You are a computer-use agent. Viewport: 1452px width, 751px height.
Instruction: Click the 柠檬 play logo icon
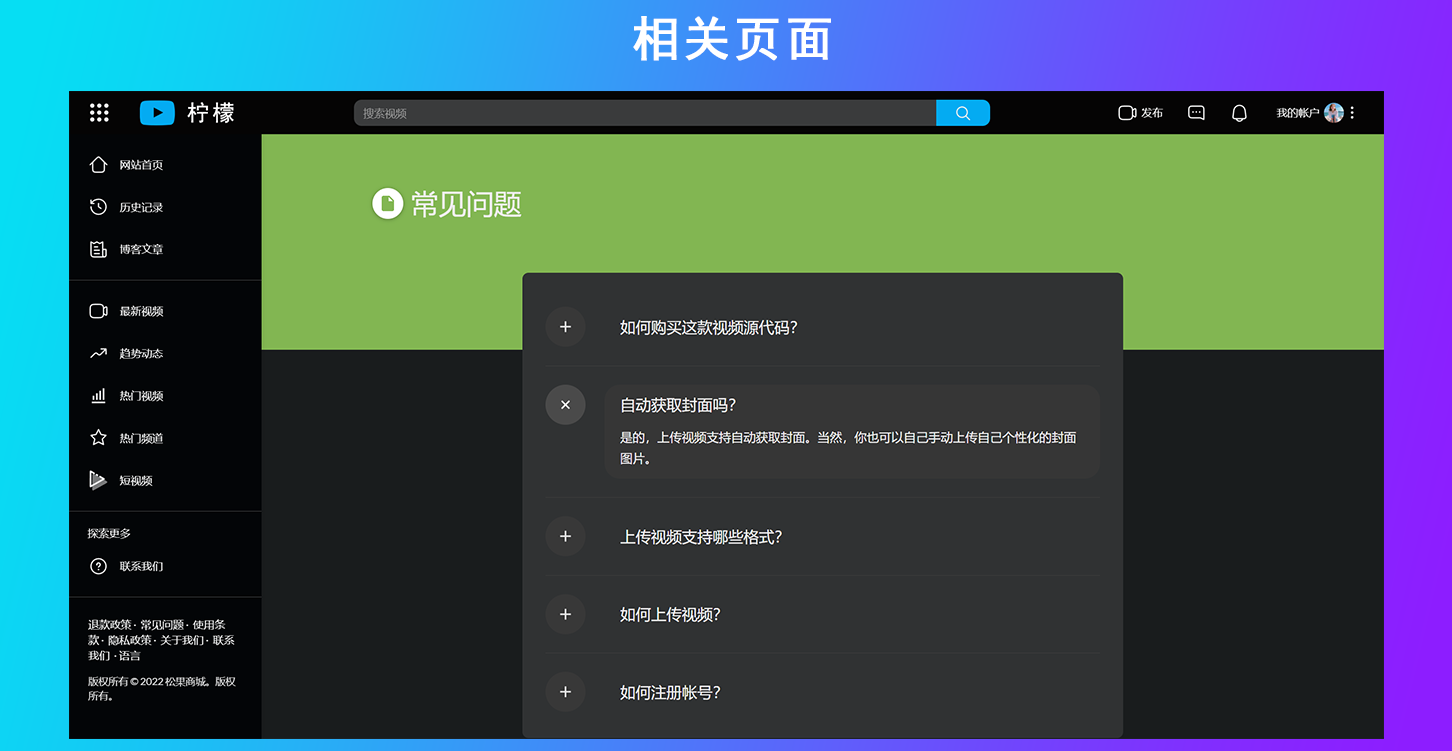click(x=157, y=113)
